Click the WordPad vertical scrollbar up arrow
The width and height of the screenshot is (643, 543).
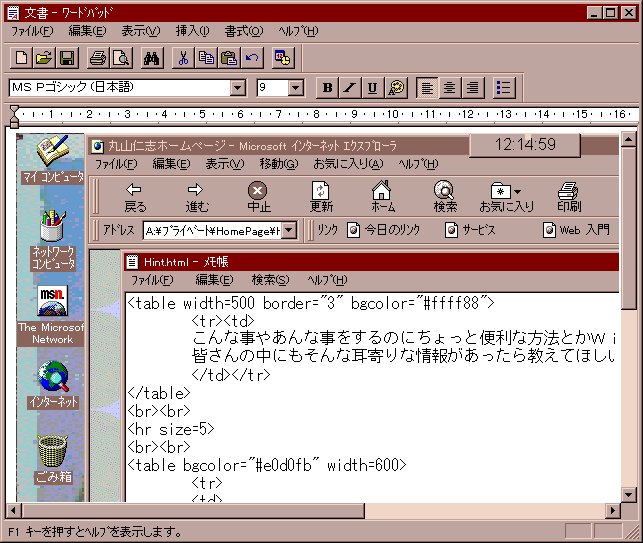point(628,140)
